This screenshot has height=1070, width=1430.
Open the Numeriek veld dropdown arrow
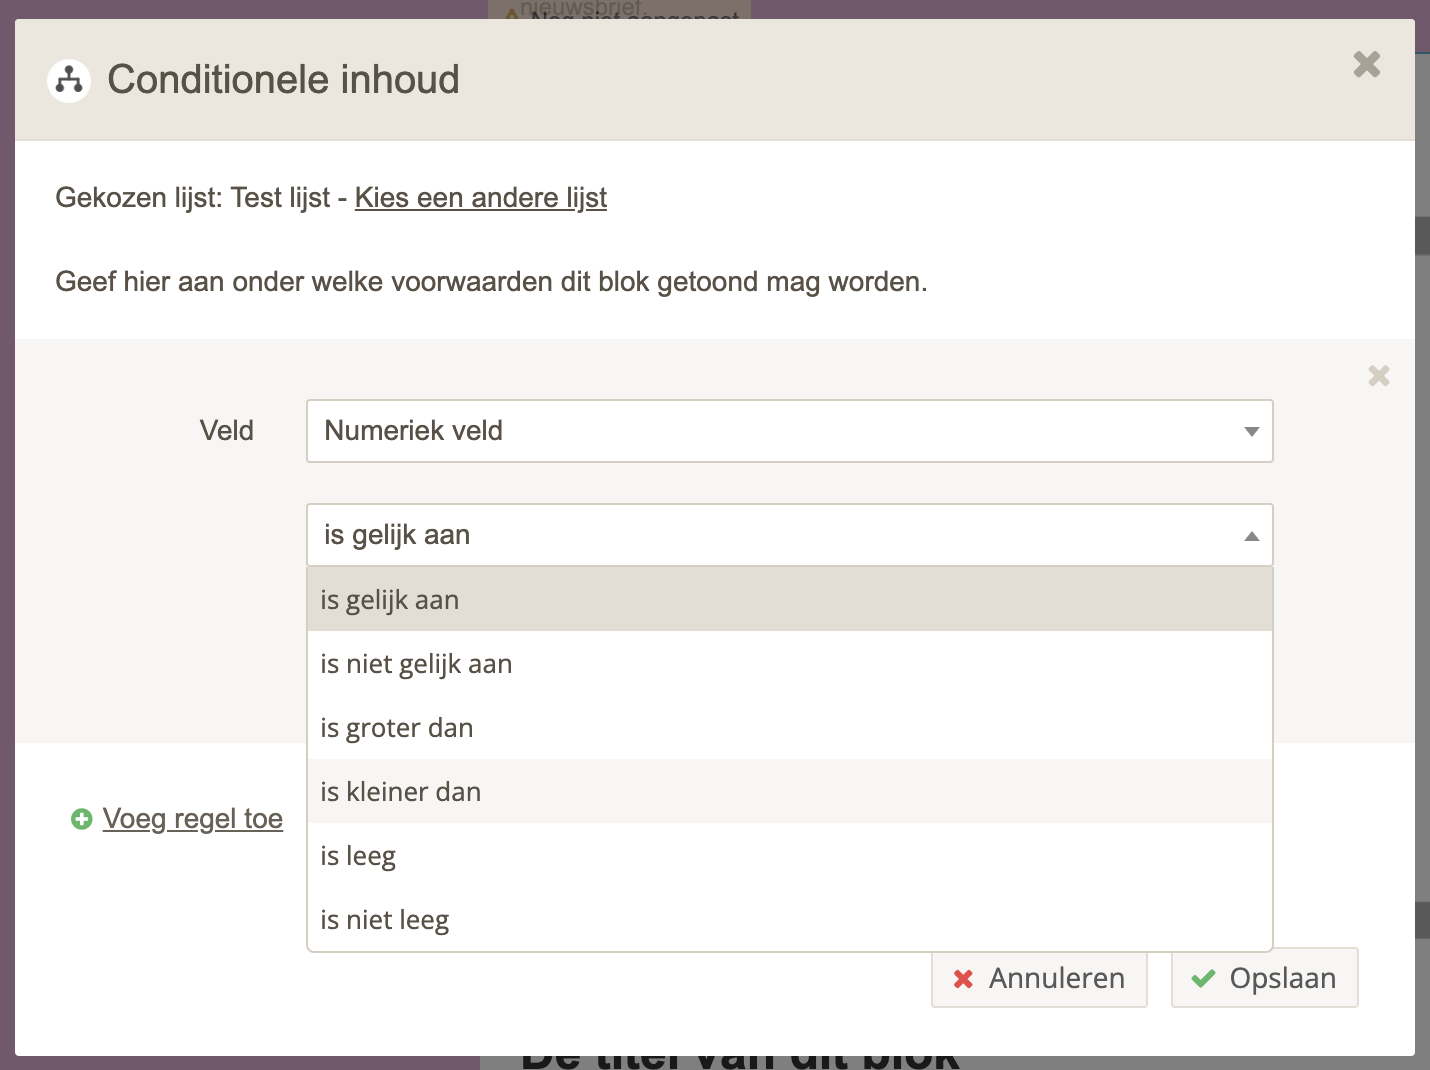(x=1251, y=432)
